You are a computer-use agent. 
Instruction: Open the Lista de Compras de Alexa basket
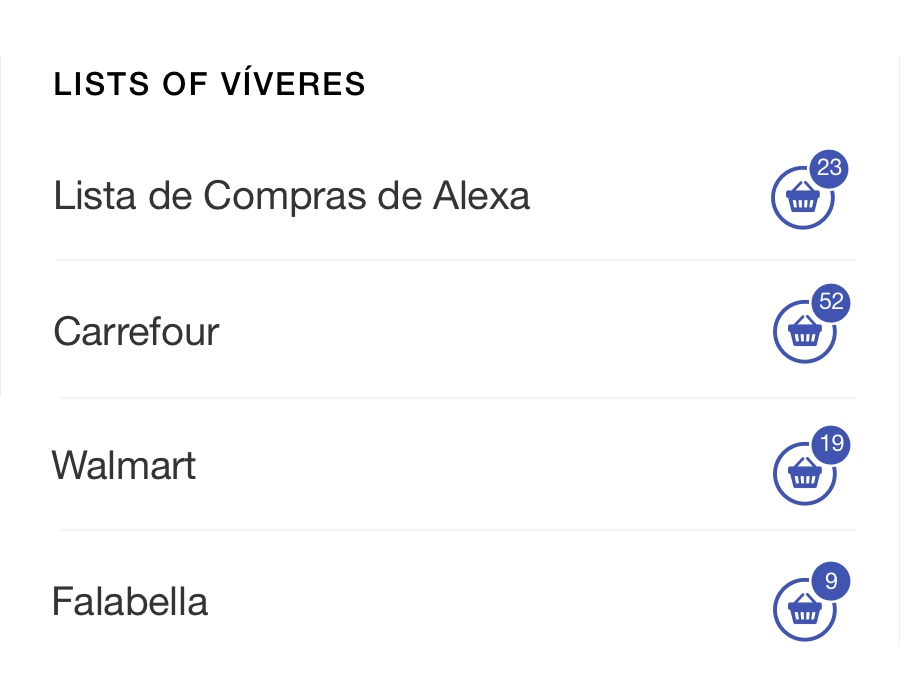click(x=802, y=200)
